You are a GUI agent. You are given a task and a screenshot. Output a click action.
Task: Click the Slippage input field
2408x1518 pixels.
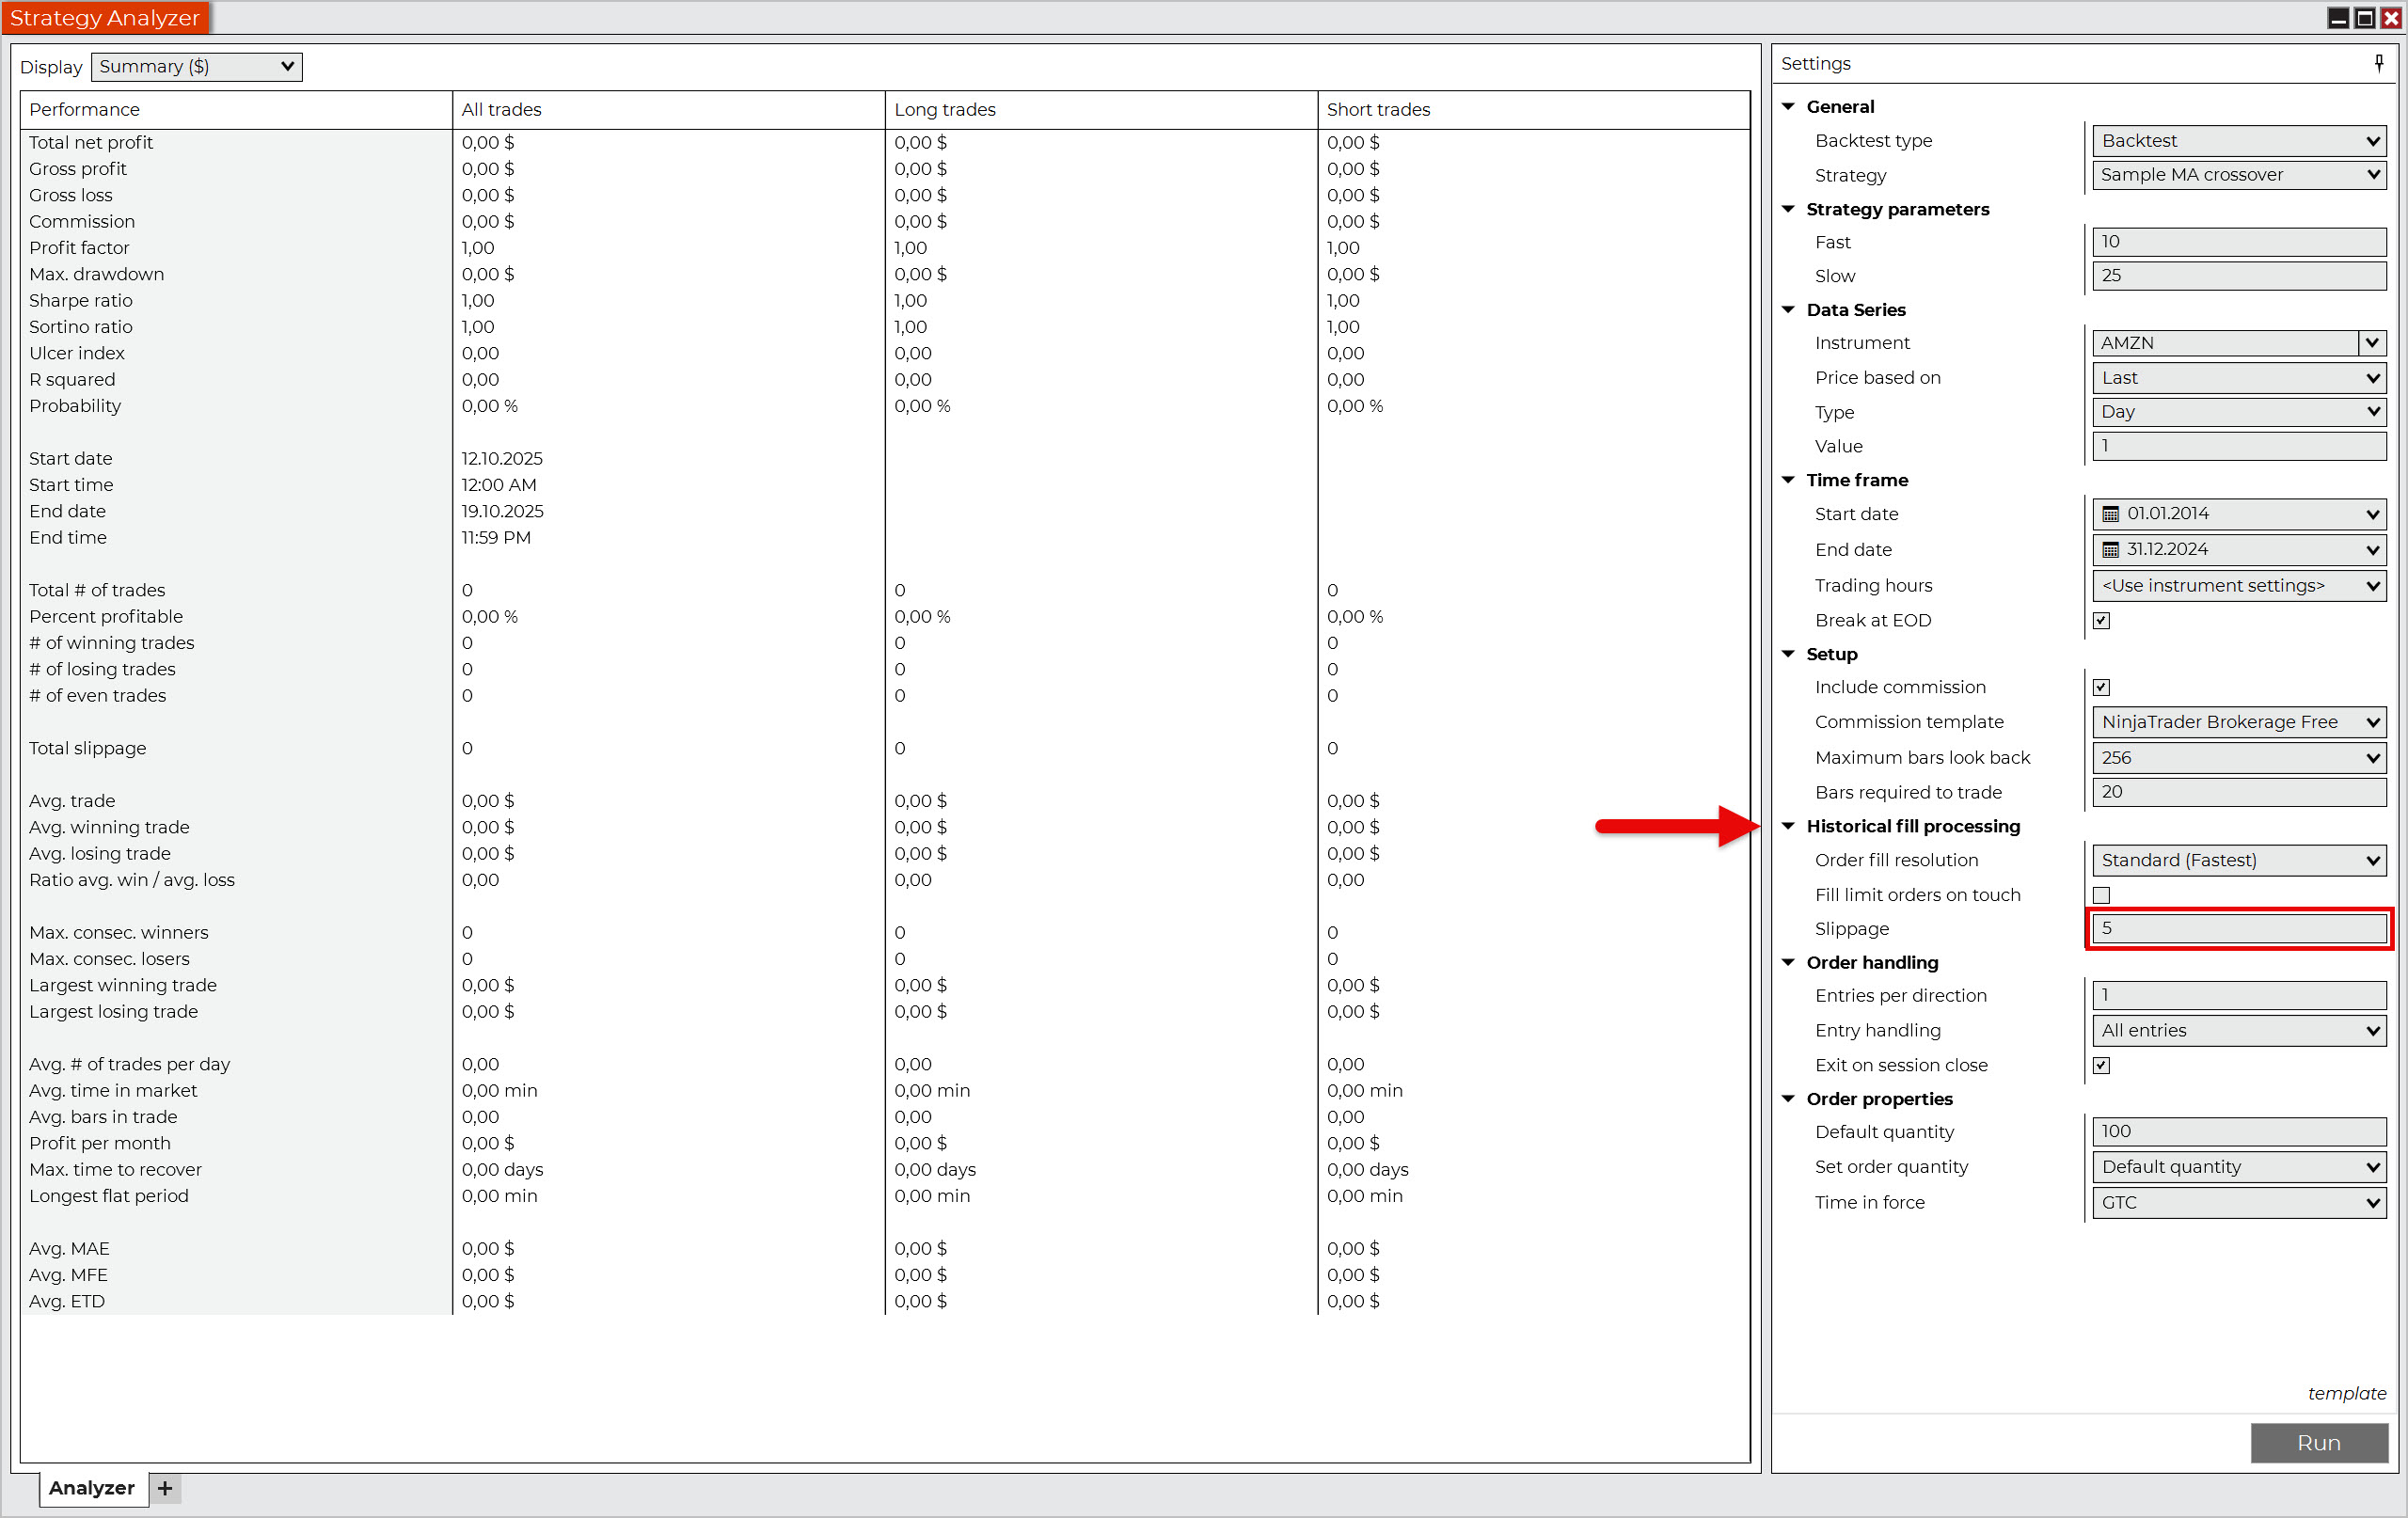[2238, 928]
